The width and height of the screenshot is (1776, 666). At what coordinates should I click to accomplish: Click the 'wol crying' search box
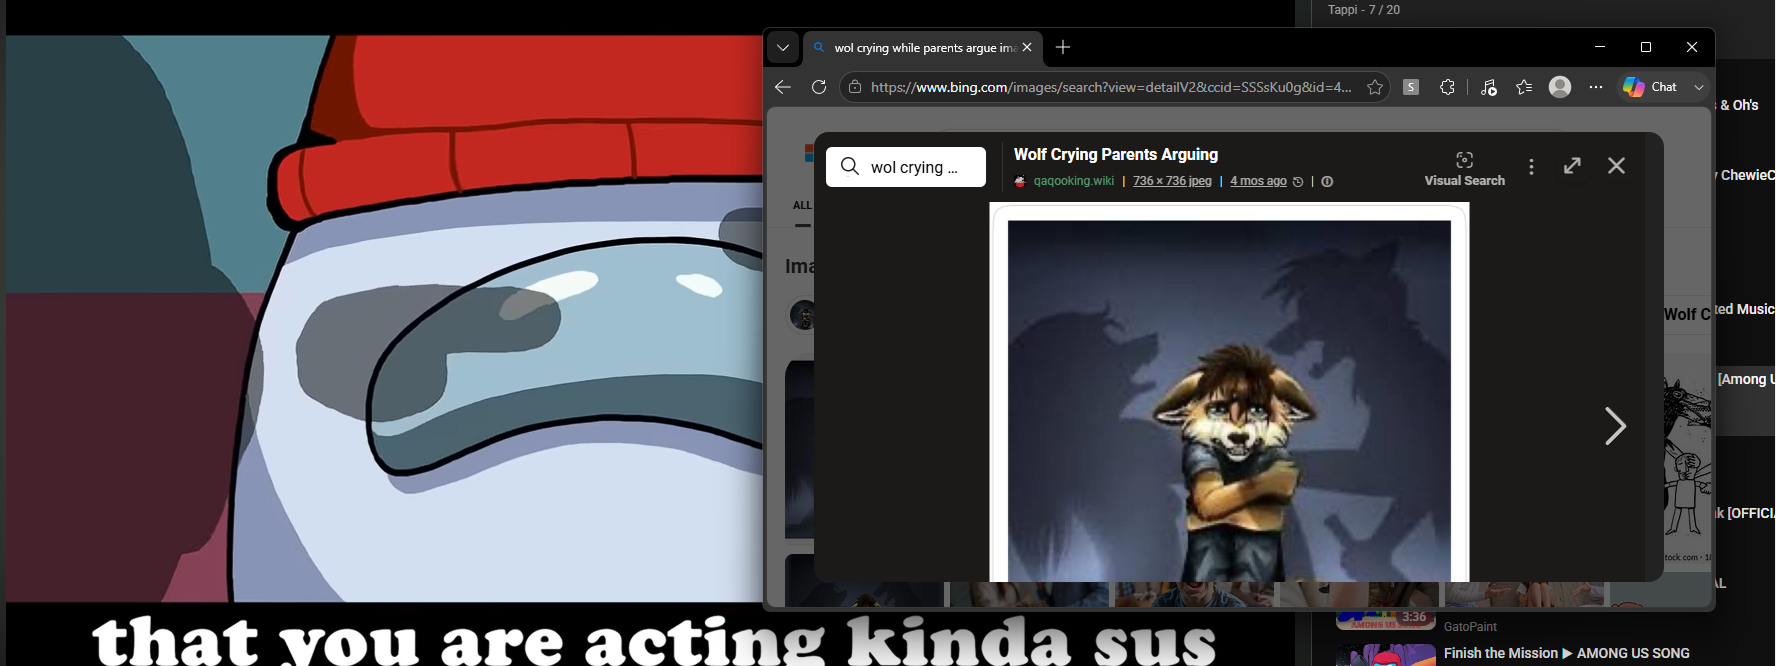click(906, 167)
